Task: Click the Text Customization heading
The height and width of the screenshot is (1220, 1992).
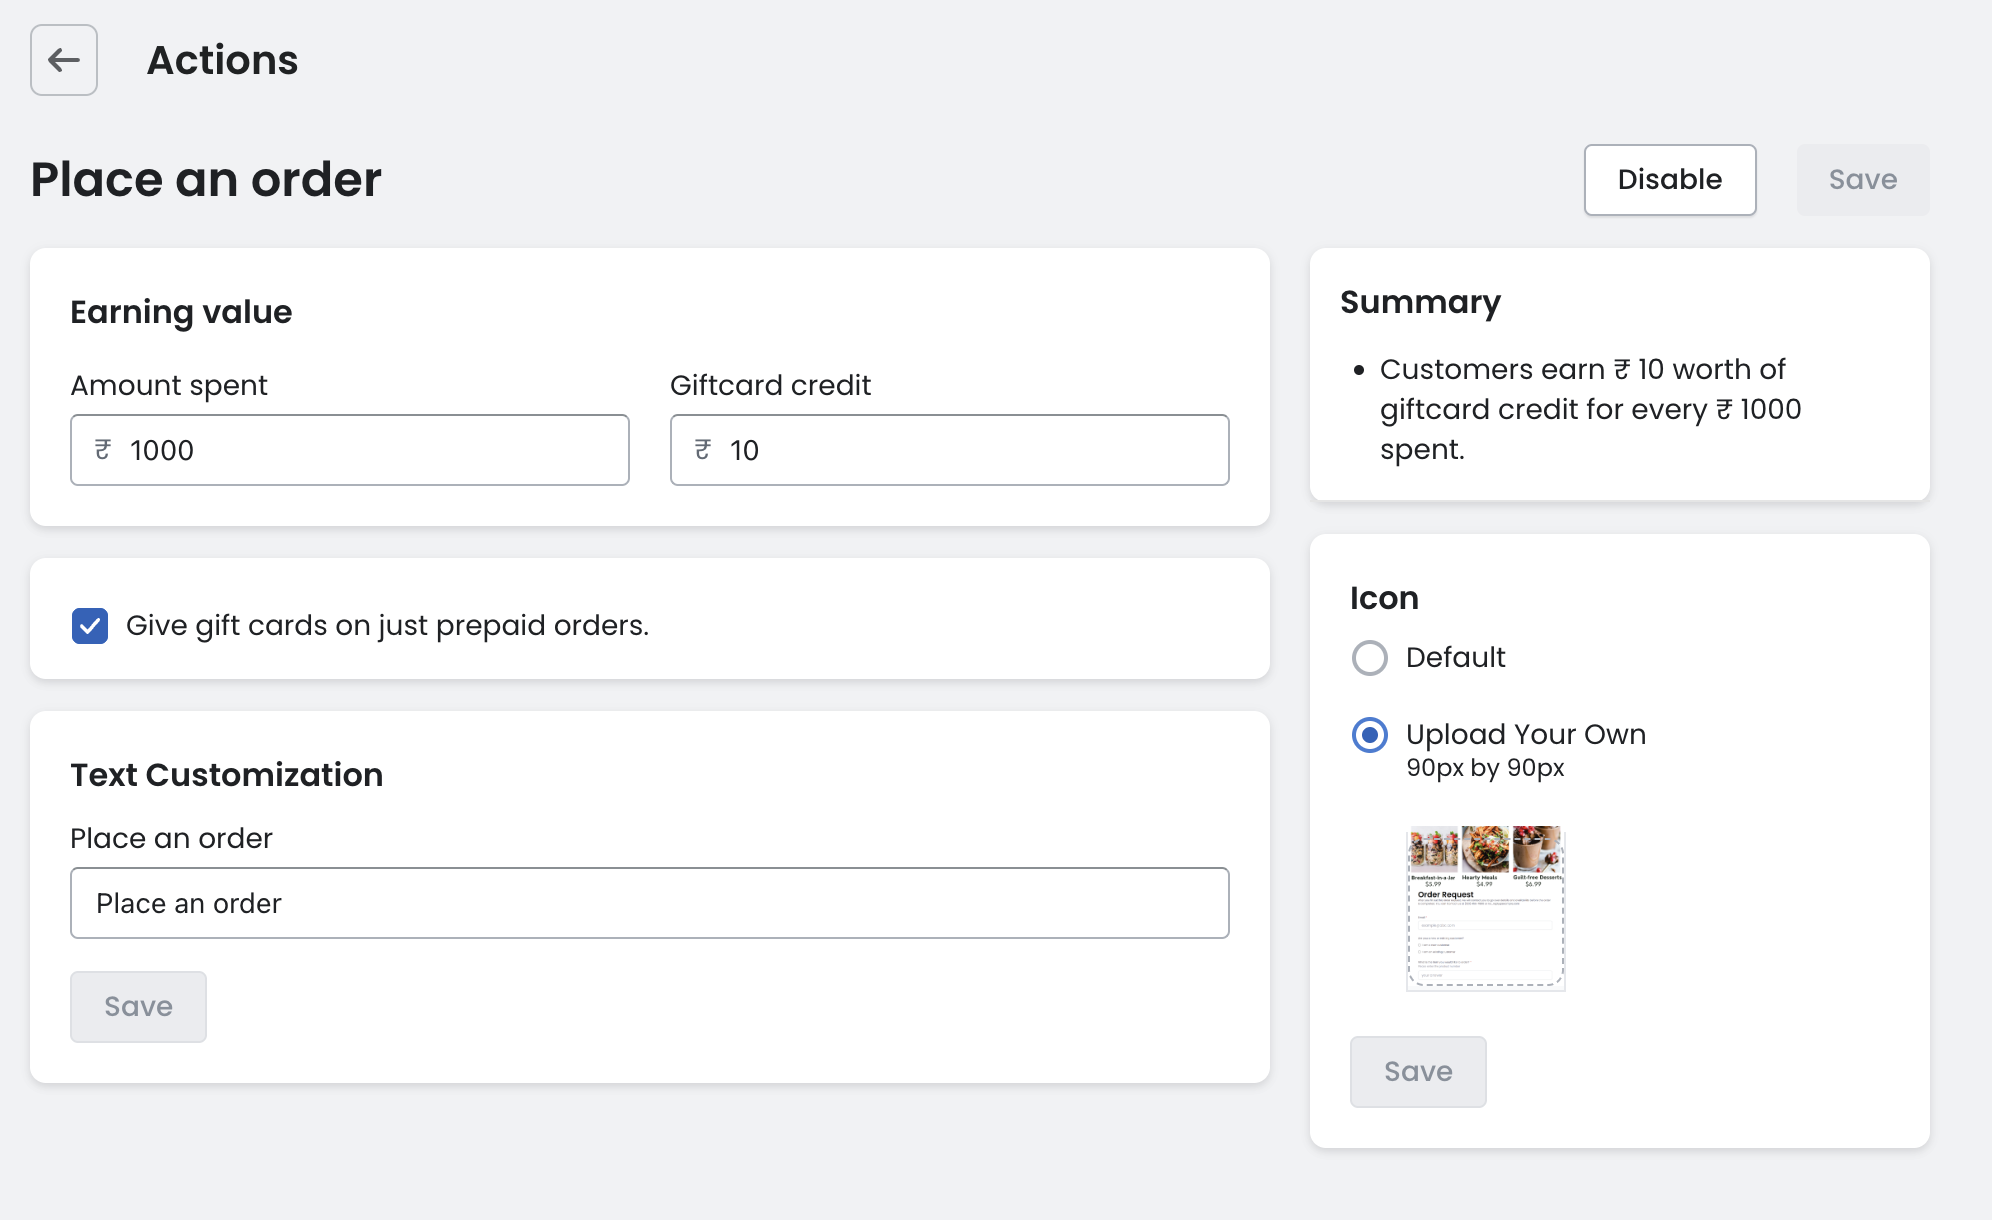Action: [227, 775]
